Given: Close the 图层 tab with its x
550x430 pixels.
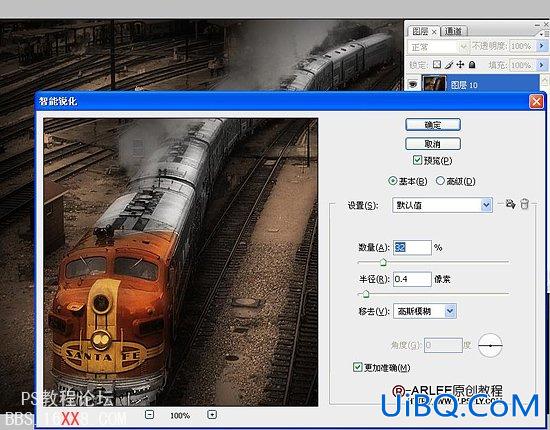Looking at the screenshot, I should (434, 32).
